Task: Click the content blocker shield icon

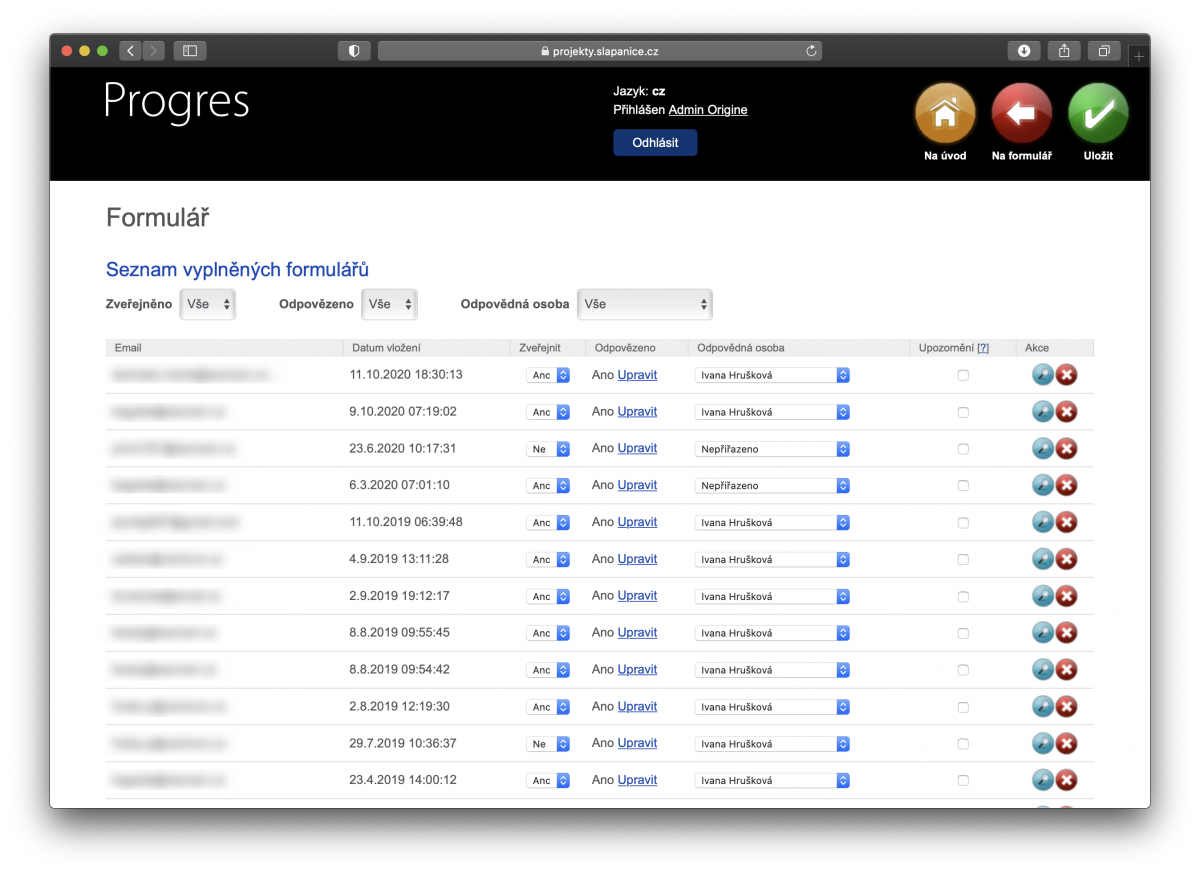Action: [354, 50]
